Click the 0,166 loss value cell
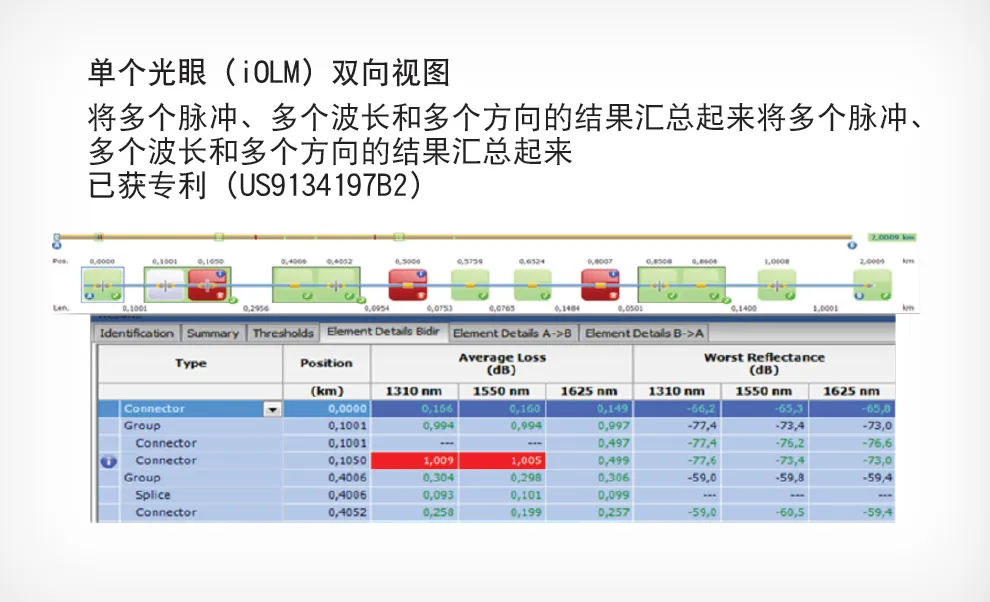 pyautogui.click(x=414, y=409)
